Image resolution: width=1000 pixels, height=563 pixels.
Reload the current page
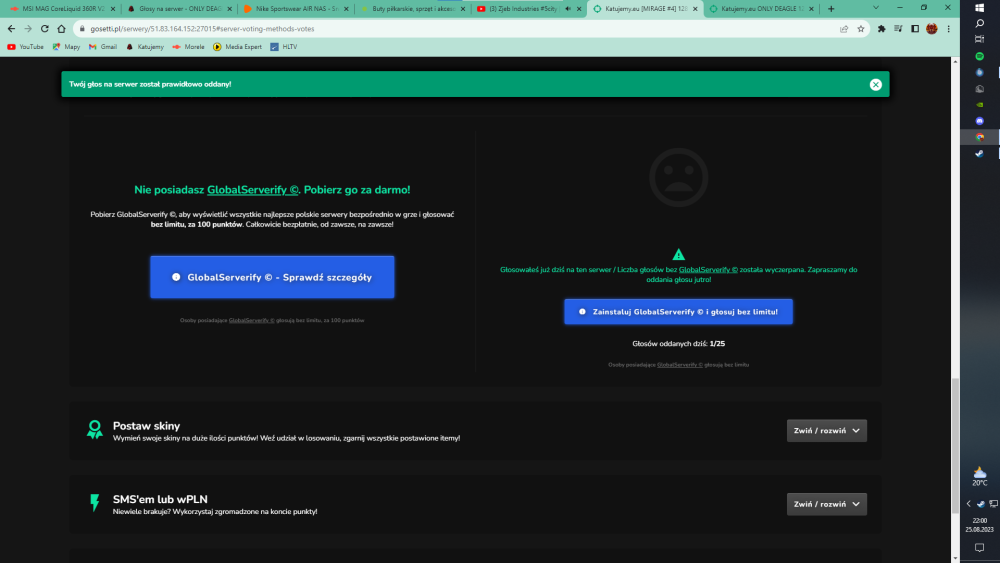[45, 29]
